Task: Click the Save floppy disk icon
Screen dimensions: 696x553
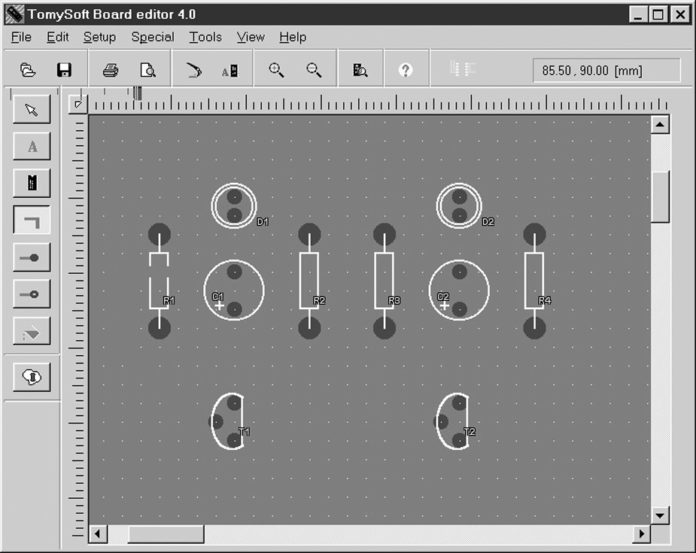Action: pyautogui.click(x=64, y=70)
